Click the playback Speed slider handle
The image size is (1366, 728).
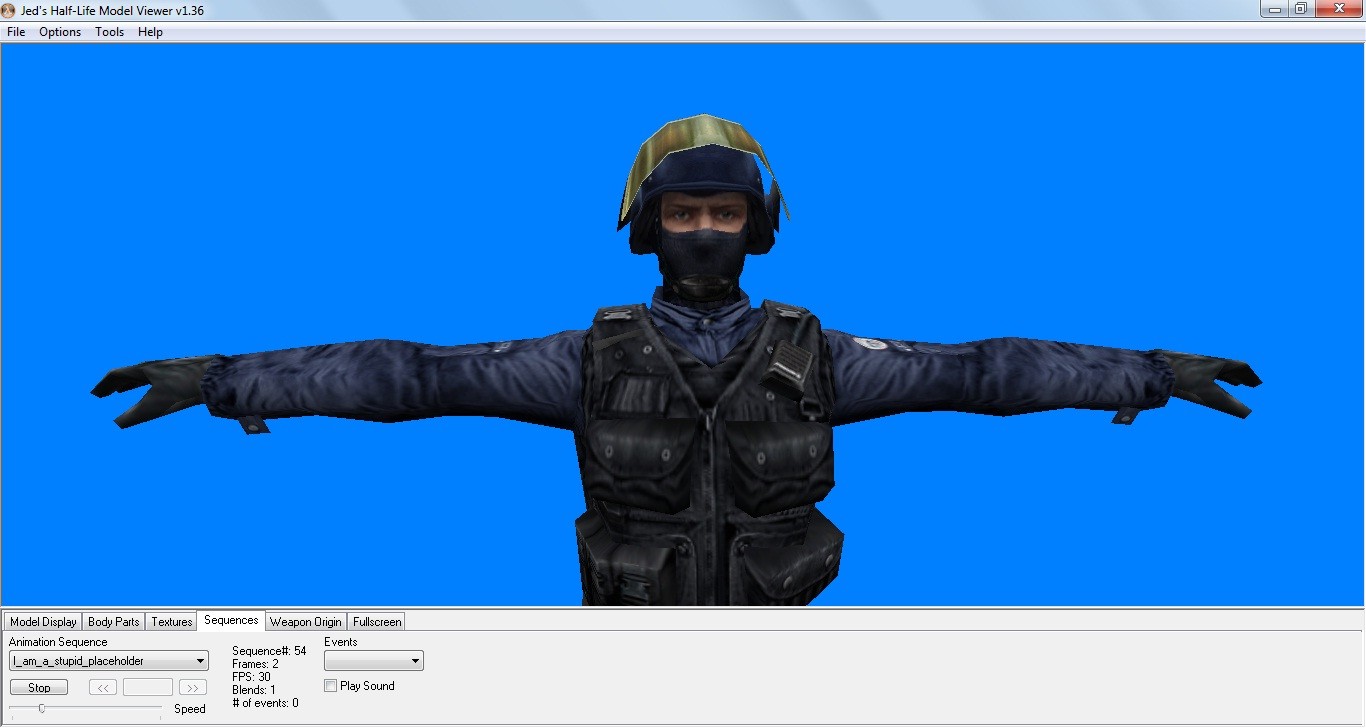coord(42,707)
